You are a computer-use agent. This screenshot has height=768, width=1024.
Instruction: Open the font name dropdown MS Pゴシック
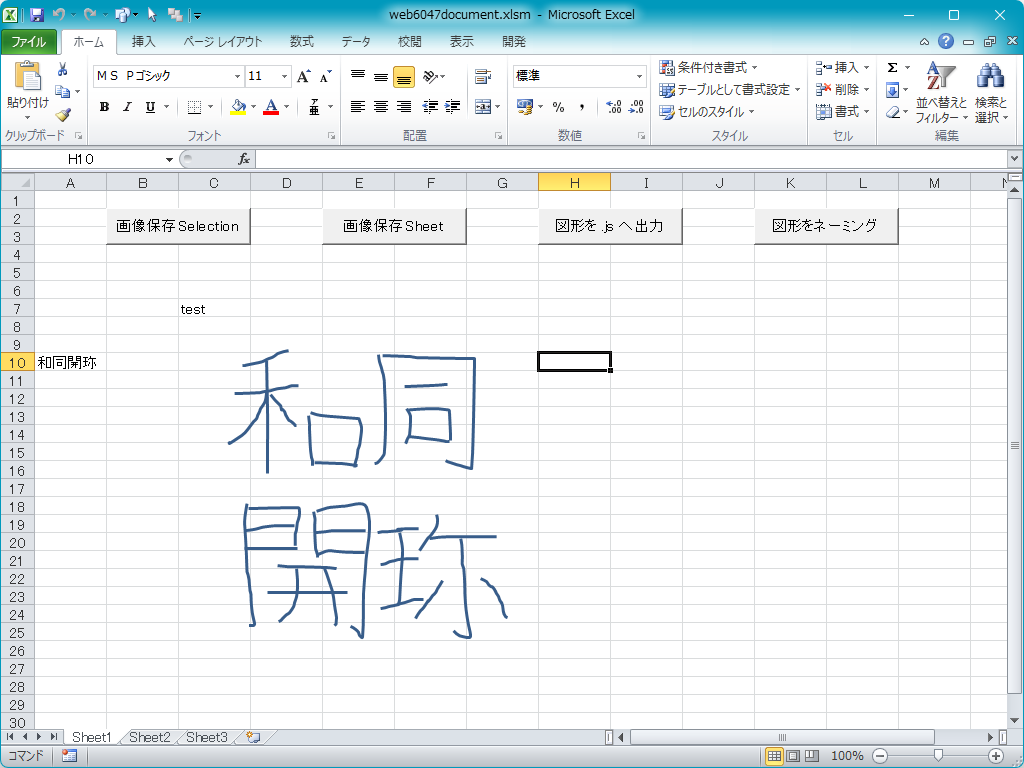click(237, 77)
